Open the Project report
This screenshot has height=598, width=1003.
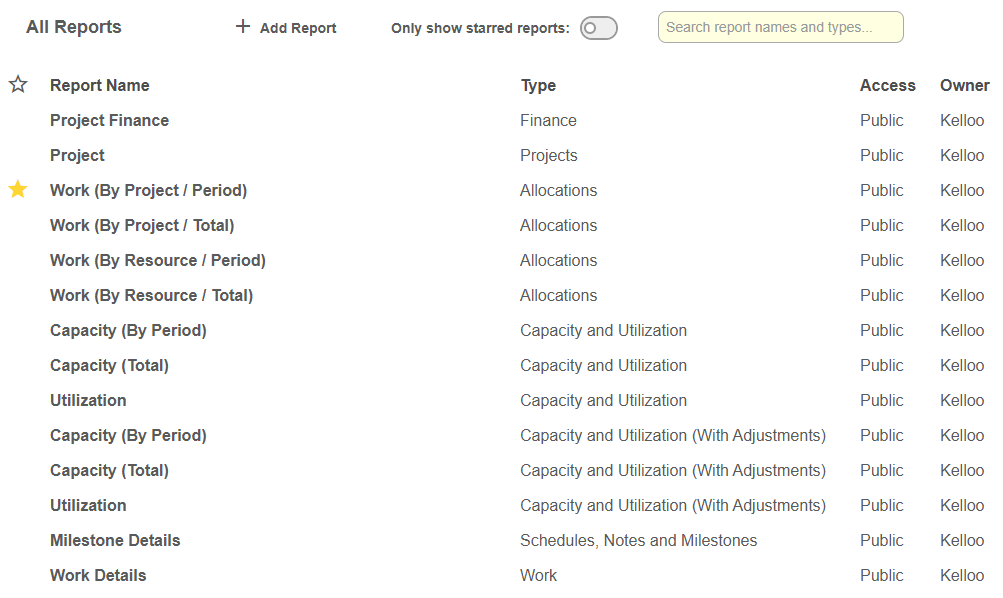(x=77, y=155)
